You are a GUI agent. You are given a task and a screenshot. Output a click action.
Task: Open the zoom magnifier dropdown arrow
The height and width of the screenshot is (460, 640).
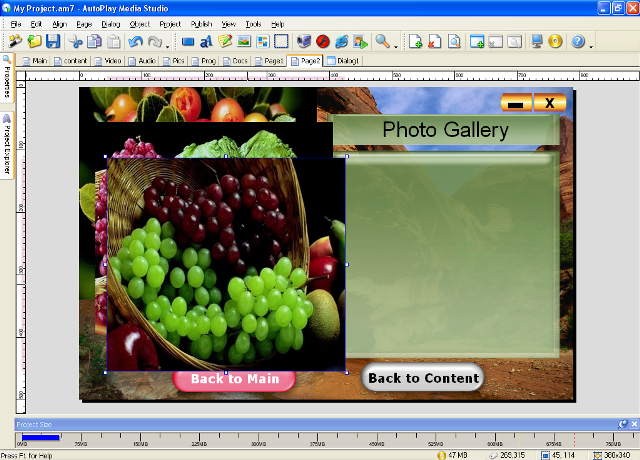pos(396,44)
